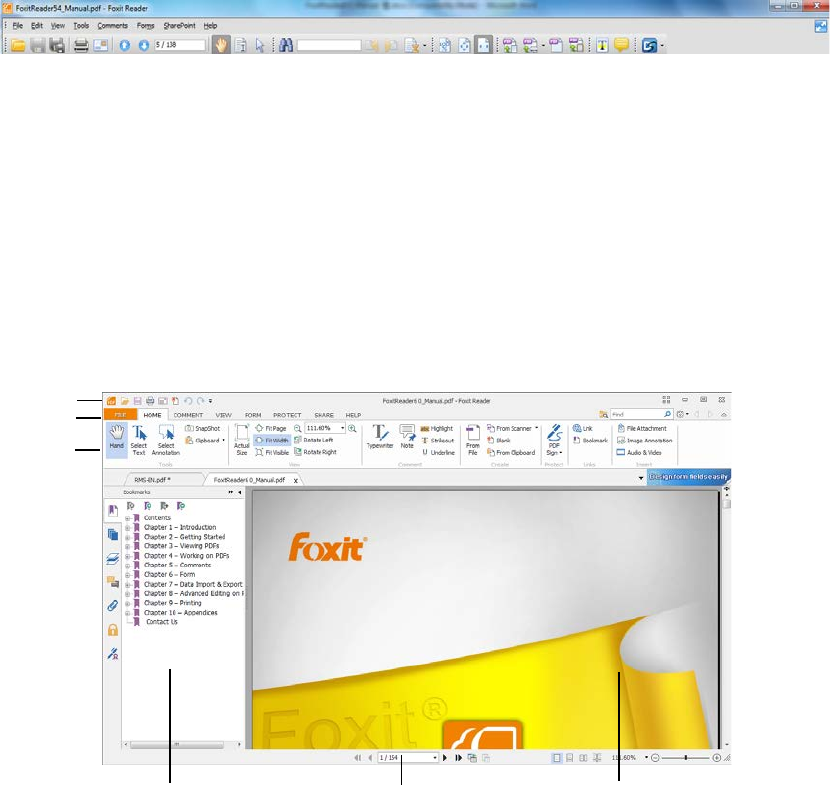The height and width of the screenshot is (785, 830).
Task: Go to previous page with blue up arrow
Action: coord(124,46)
